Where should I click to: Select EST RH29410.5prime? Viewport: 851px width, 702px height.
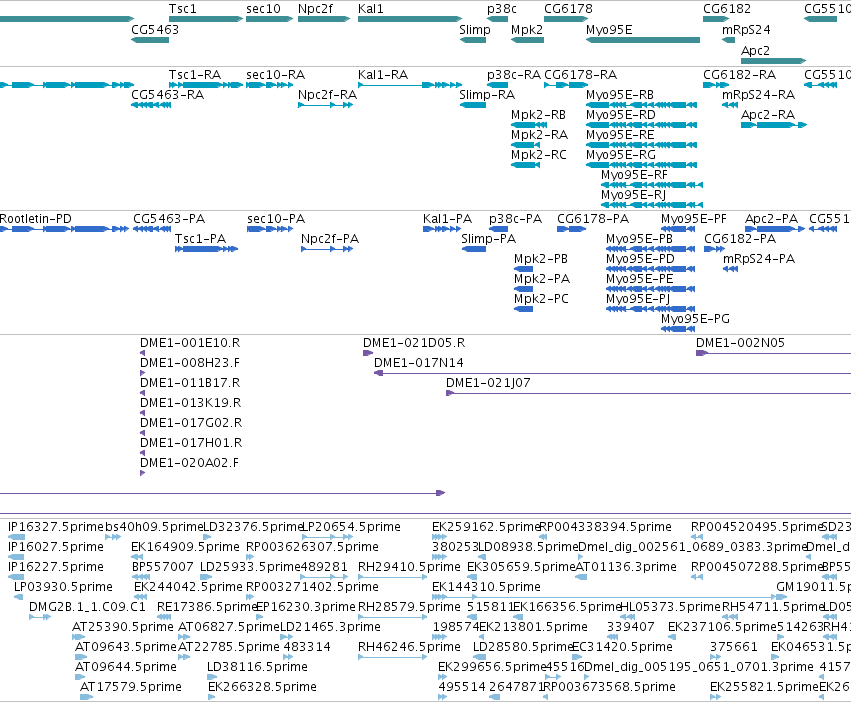pos(409,567)
